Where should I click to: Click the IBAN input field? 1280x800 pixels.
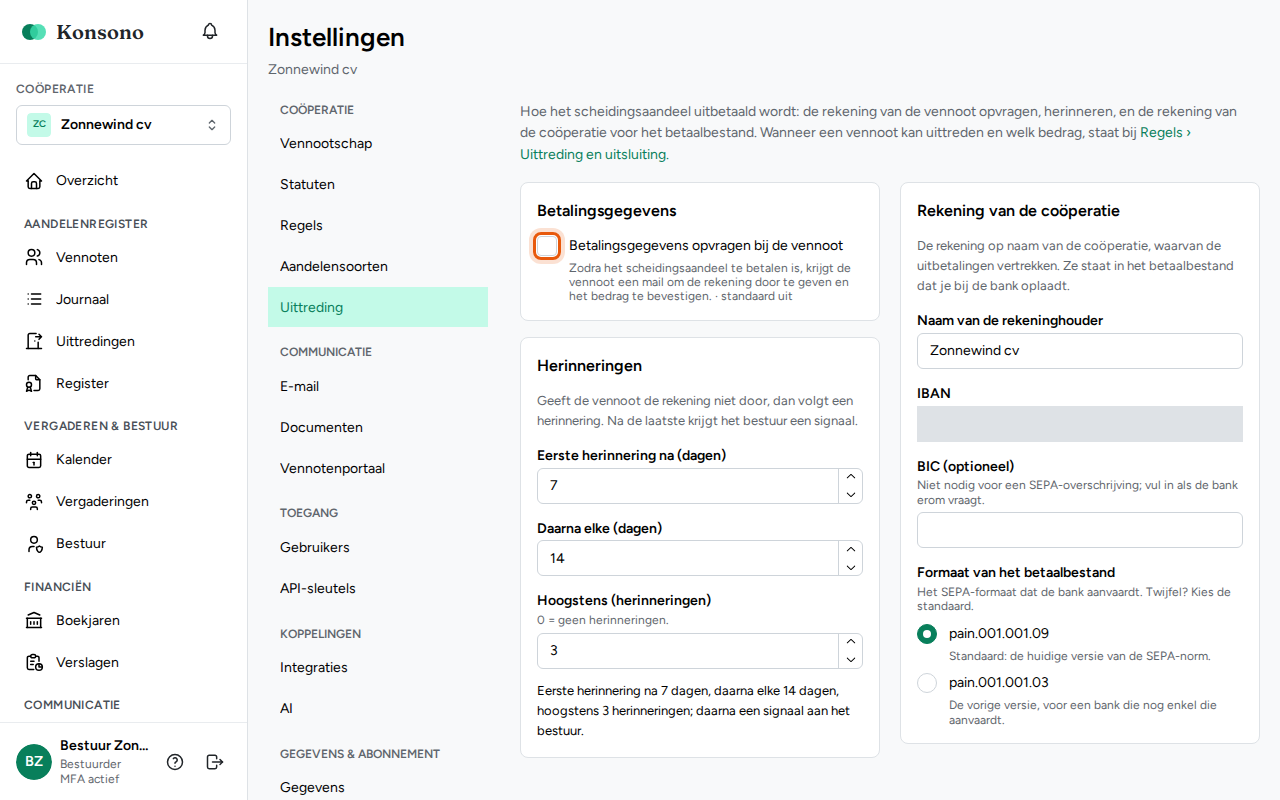(1080, 424)
